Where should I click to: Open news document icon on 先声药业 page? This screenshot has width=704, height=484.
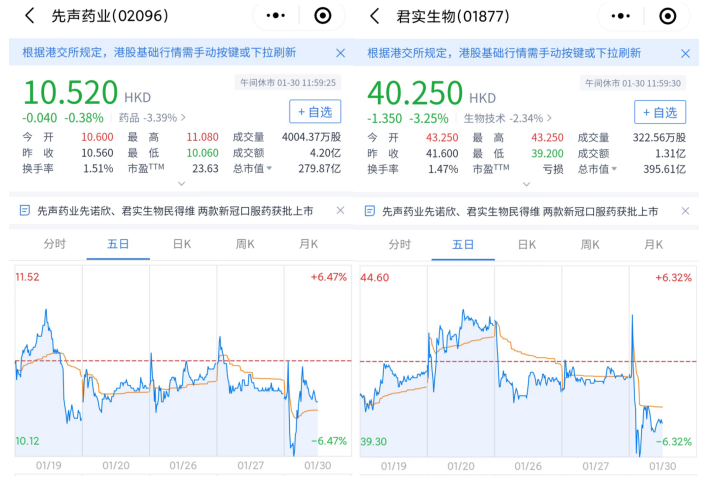(x=25, y=210)
